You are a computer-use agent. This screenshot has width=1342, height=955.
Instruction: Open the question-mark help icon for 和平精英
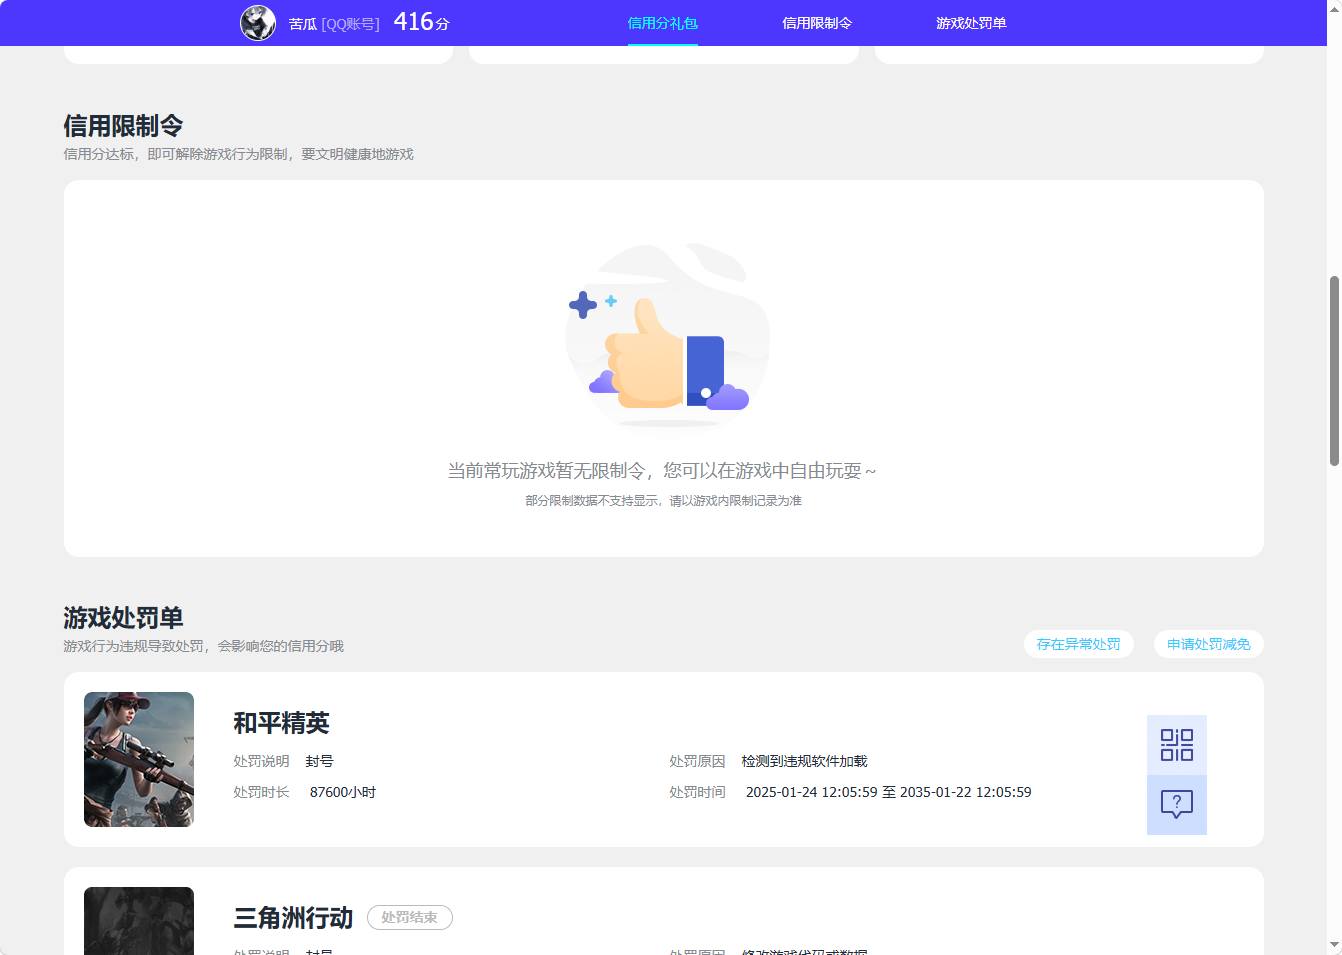[x=1177, y=805]
